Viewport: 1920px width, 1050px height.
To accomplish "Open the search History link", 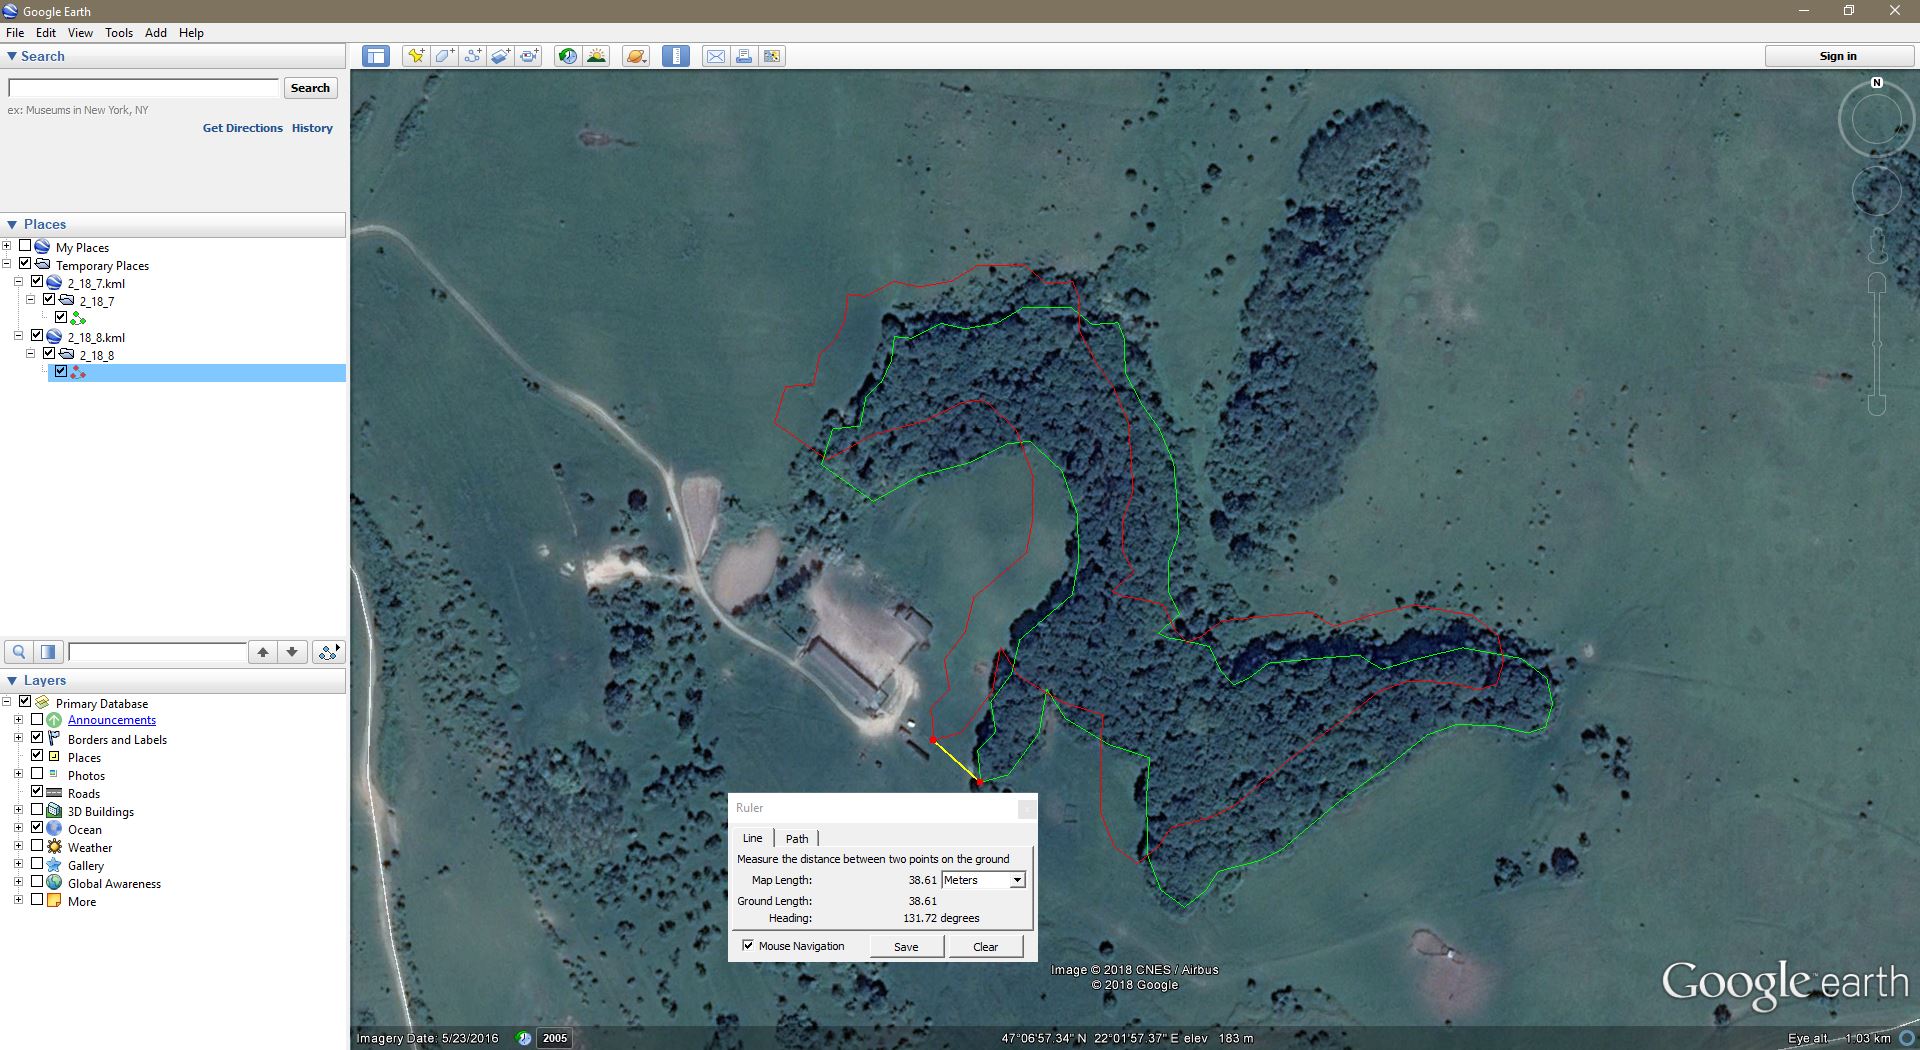I will coord(312,128).
